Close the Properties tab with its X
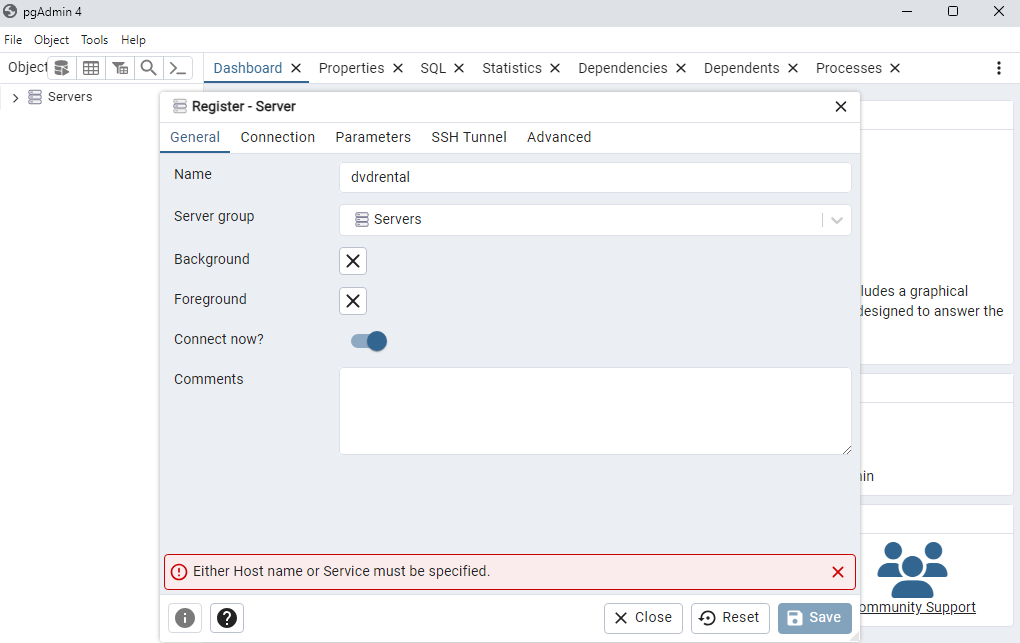Screen dimensions: 1020x643 pyautogui.click(x=398, y=68)
